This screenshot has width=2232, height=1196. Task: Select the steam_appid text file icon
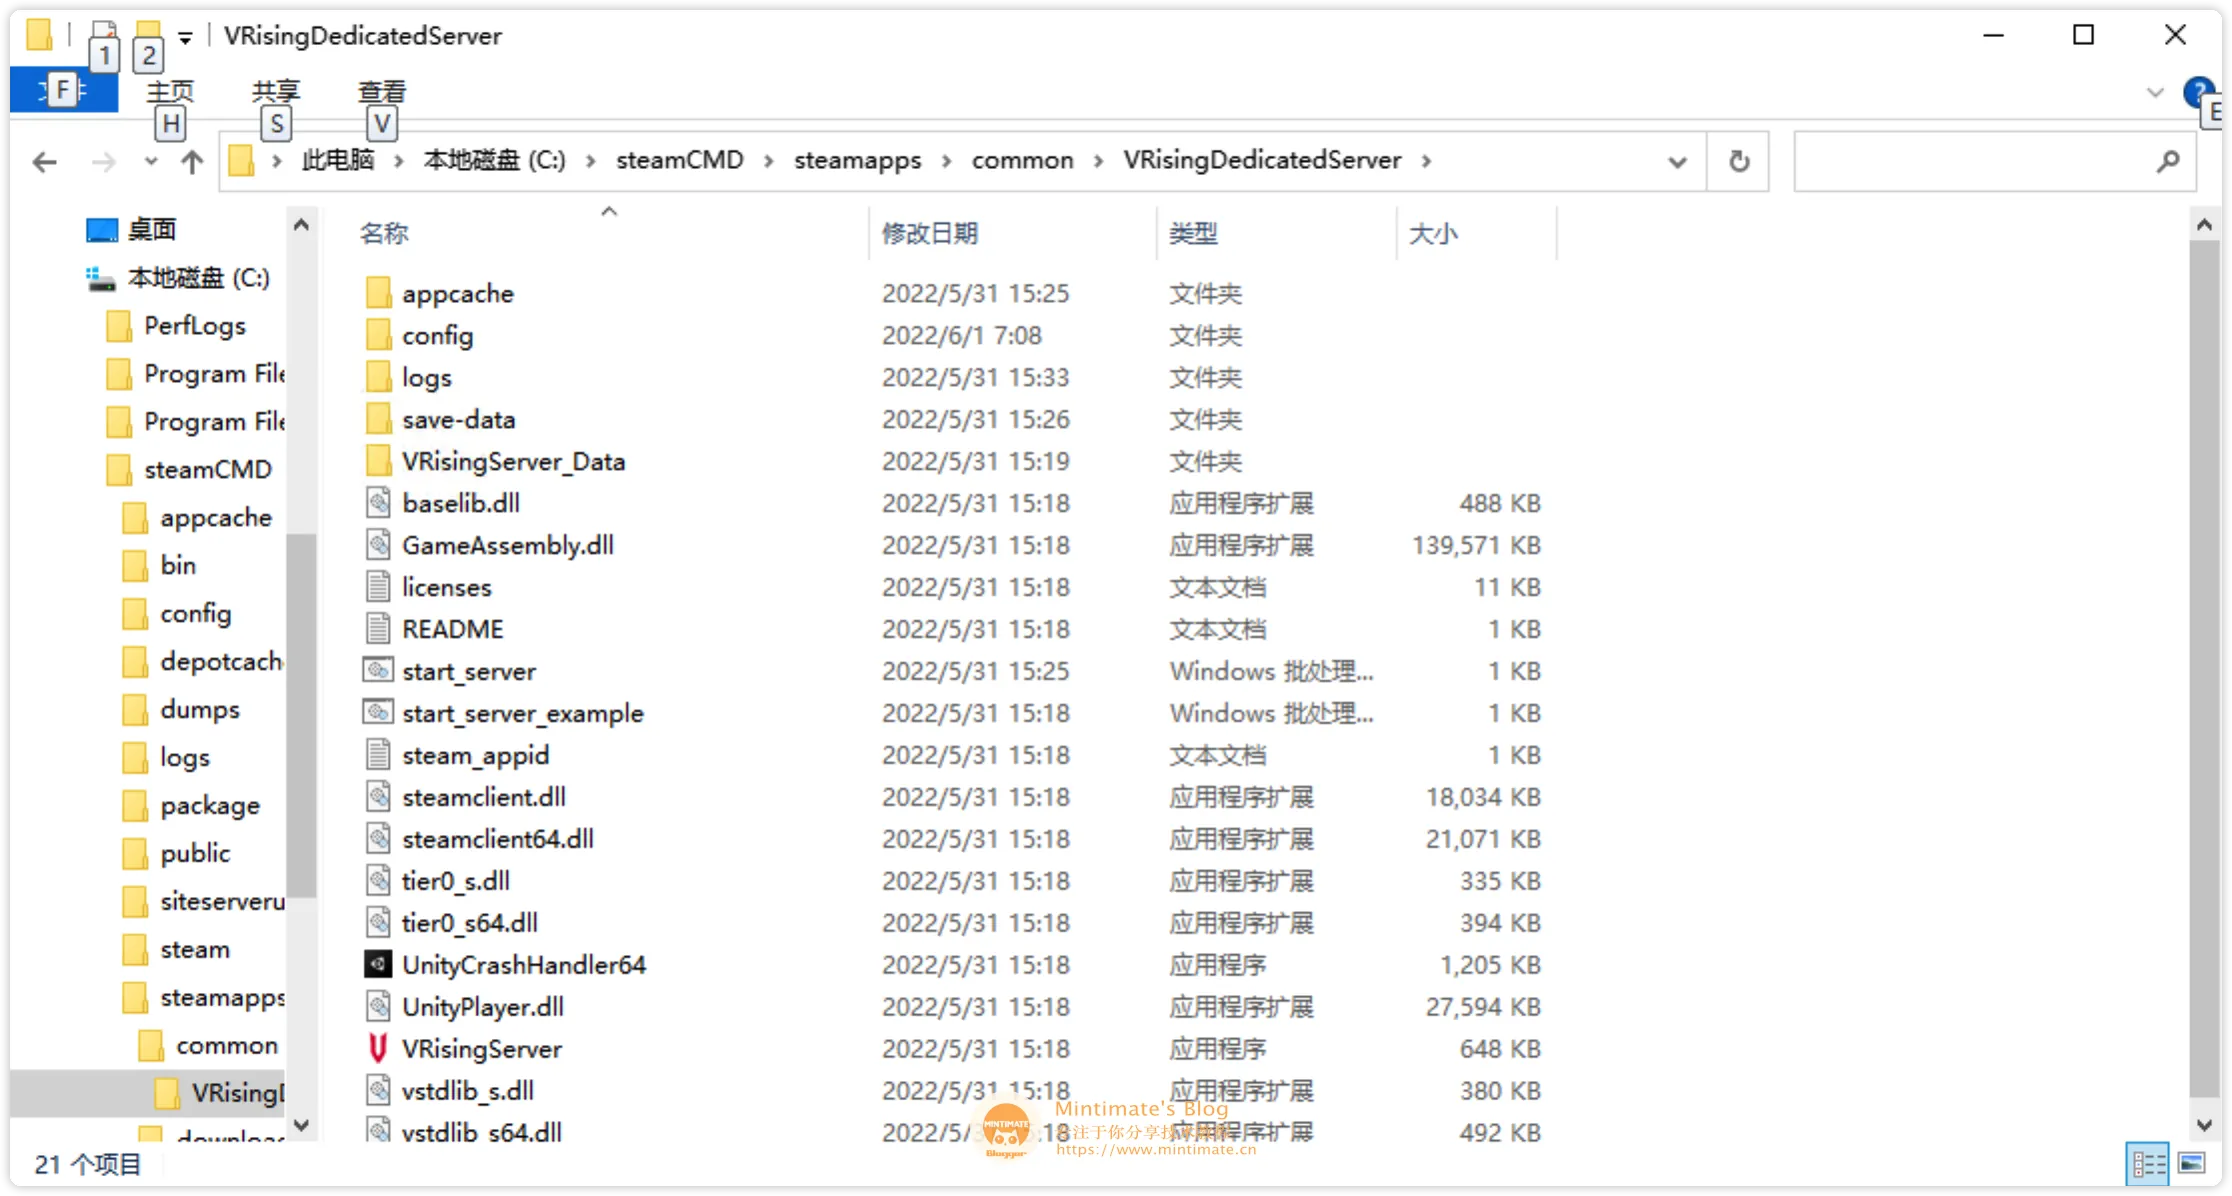click(x=377, y=754)
